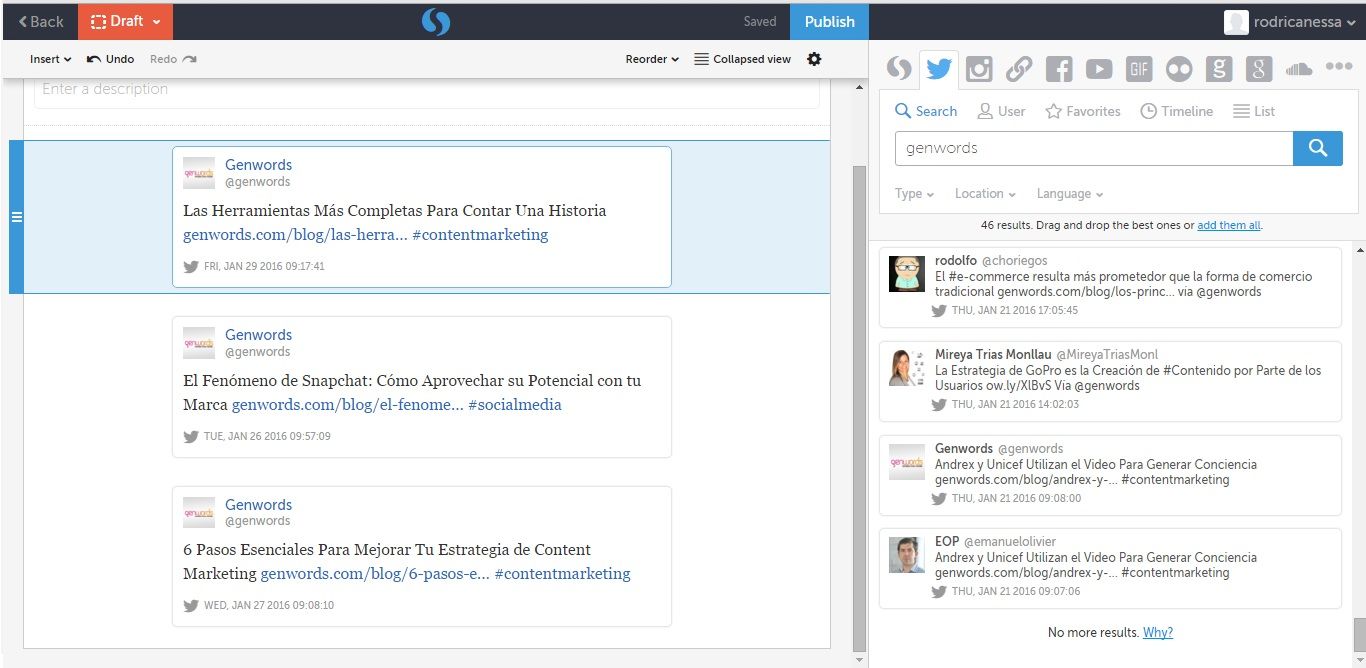This screenshot has height=668, width=1366.
Task: Open the embed URL link source icon
Action: (1019, 69)
